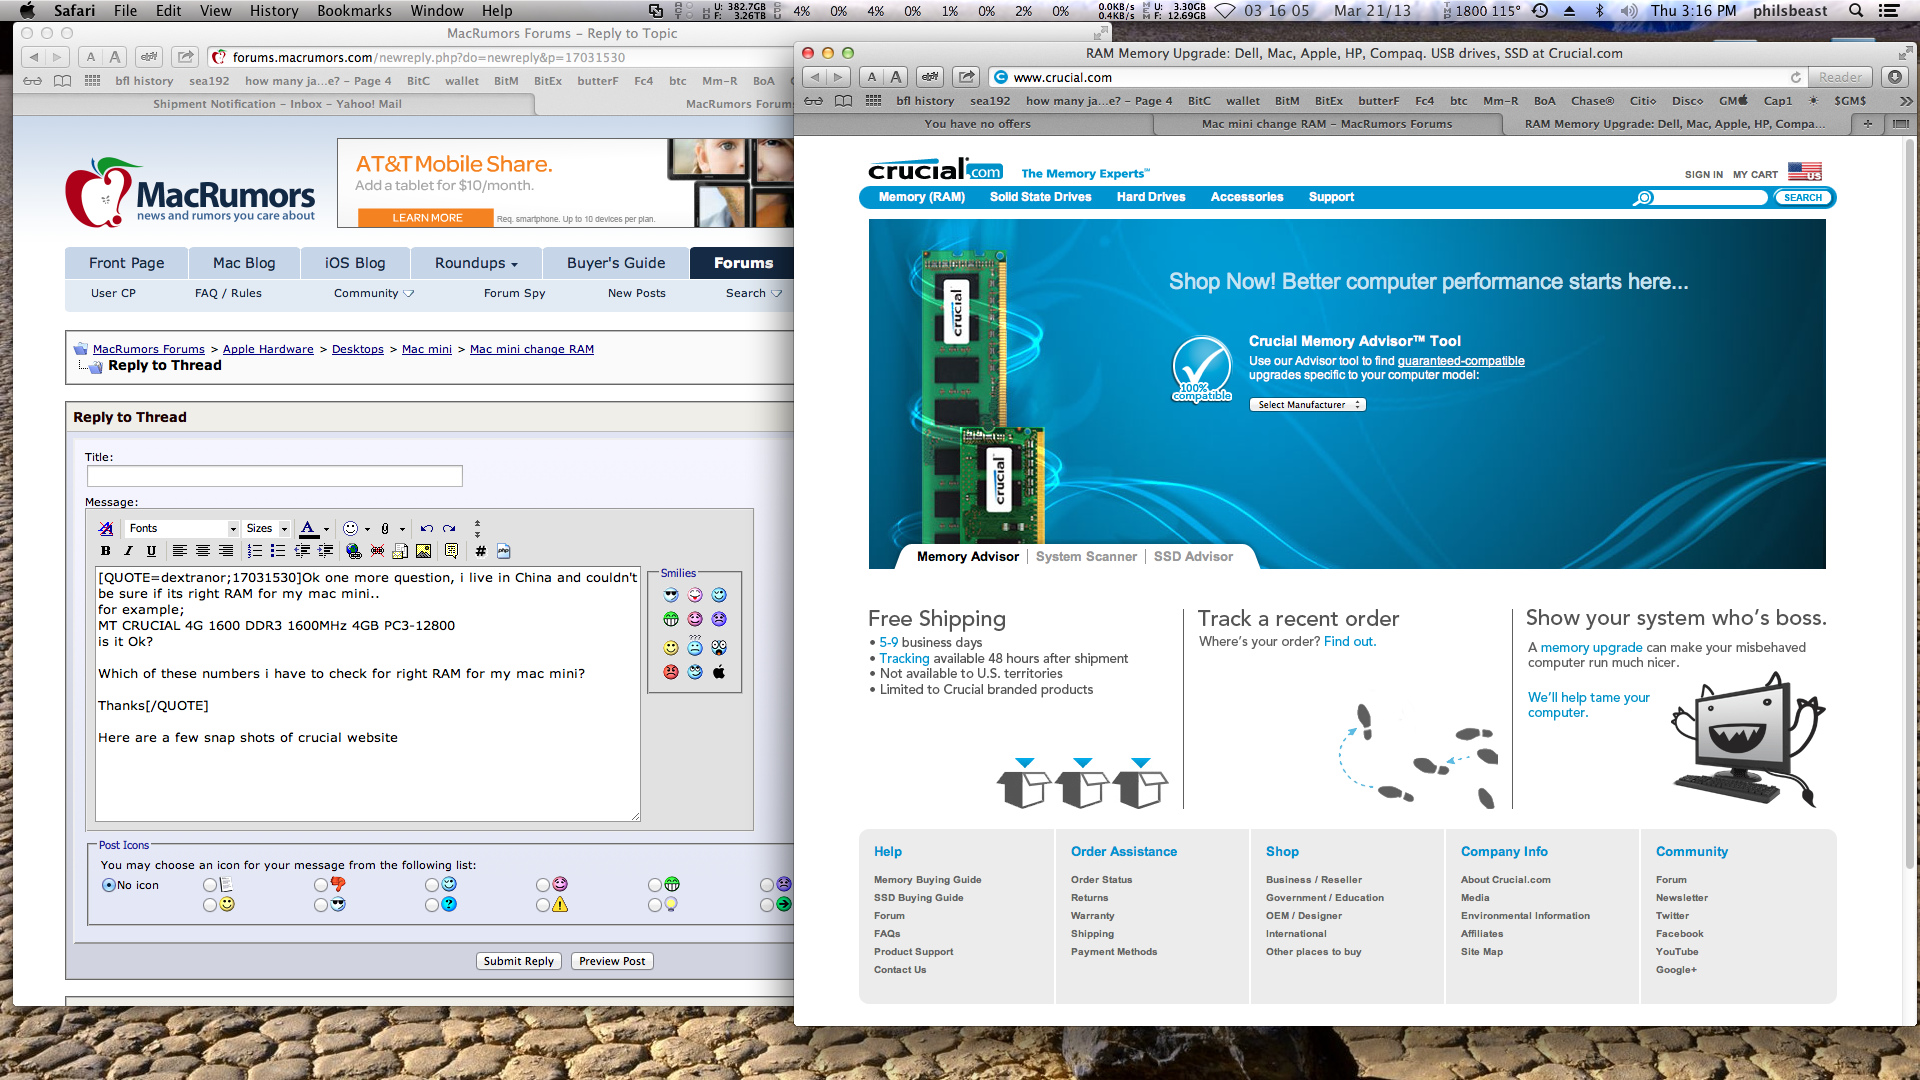Open the Fonts dropdown
Screen dimensions: 1920x1080
(182, 528)
